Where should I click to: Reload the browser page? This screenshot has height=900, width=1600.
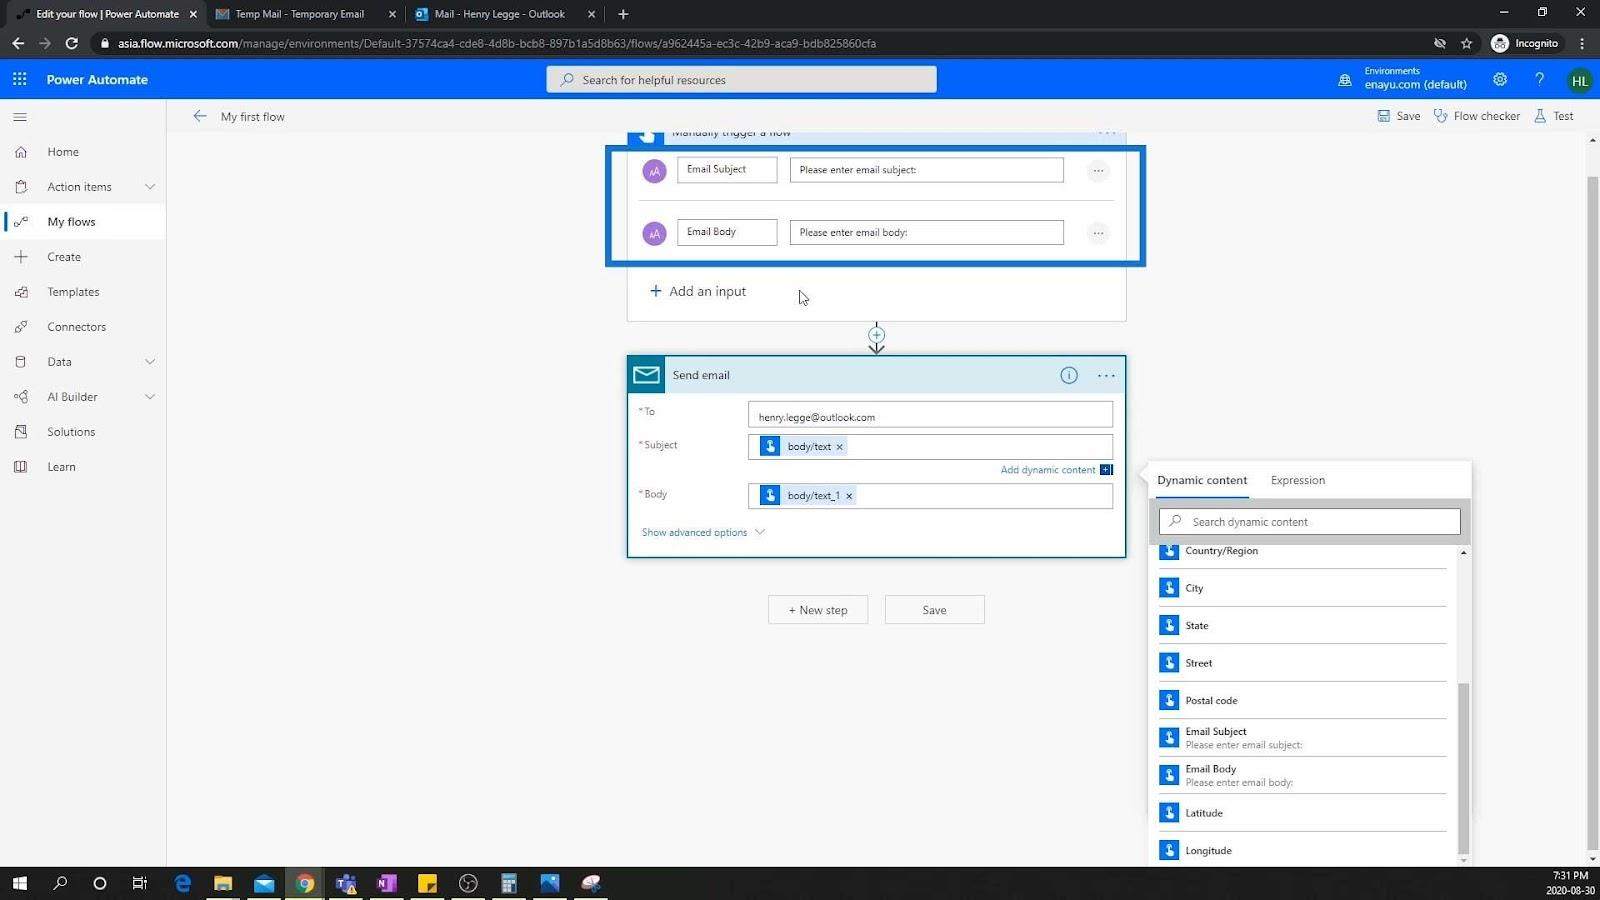tap(71, 43)
